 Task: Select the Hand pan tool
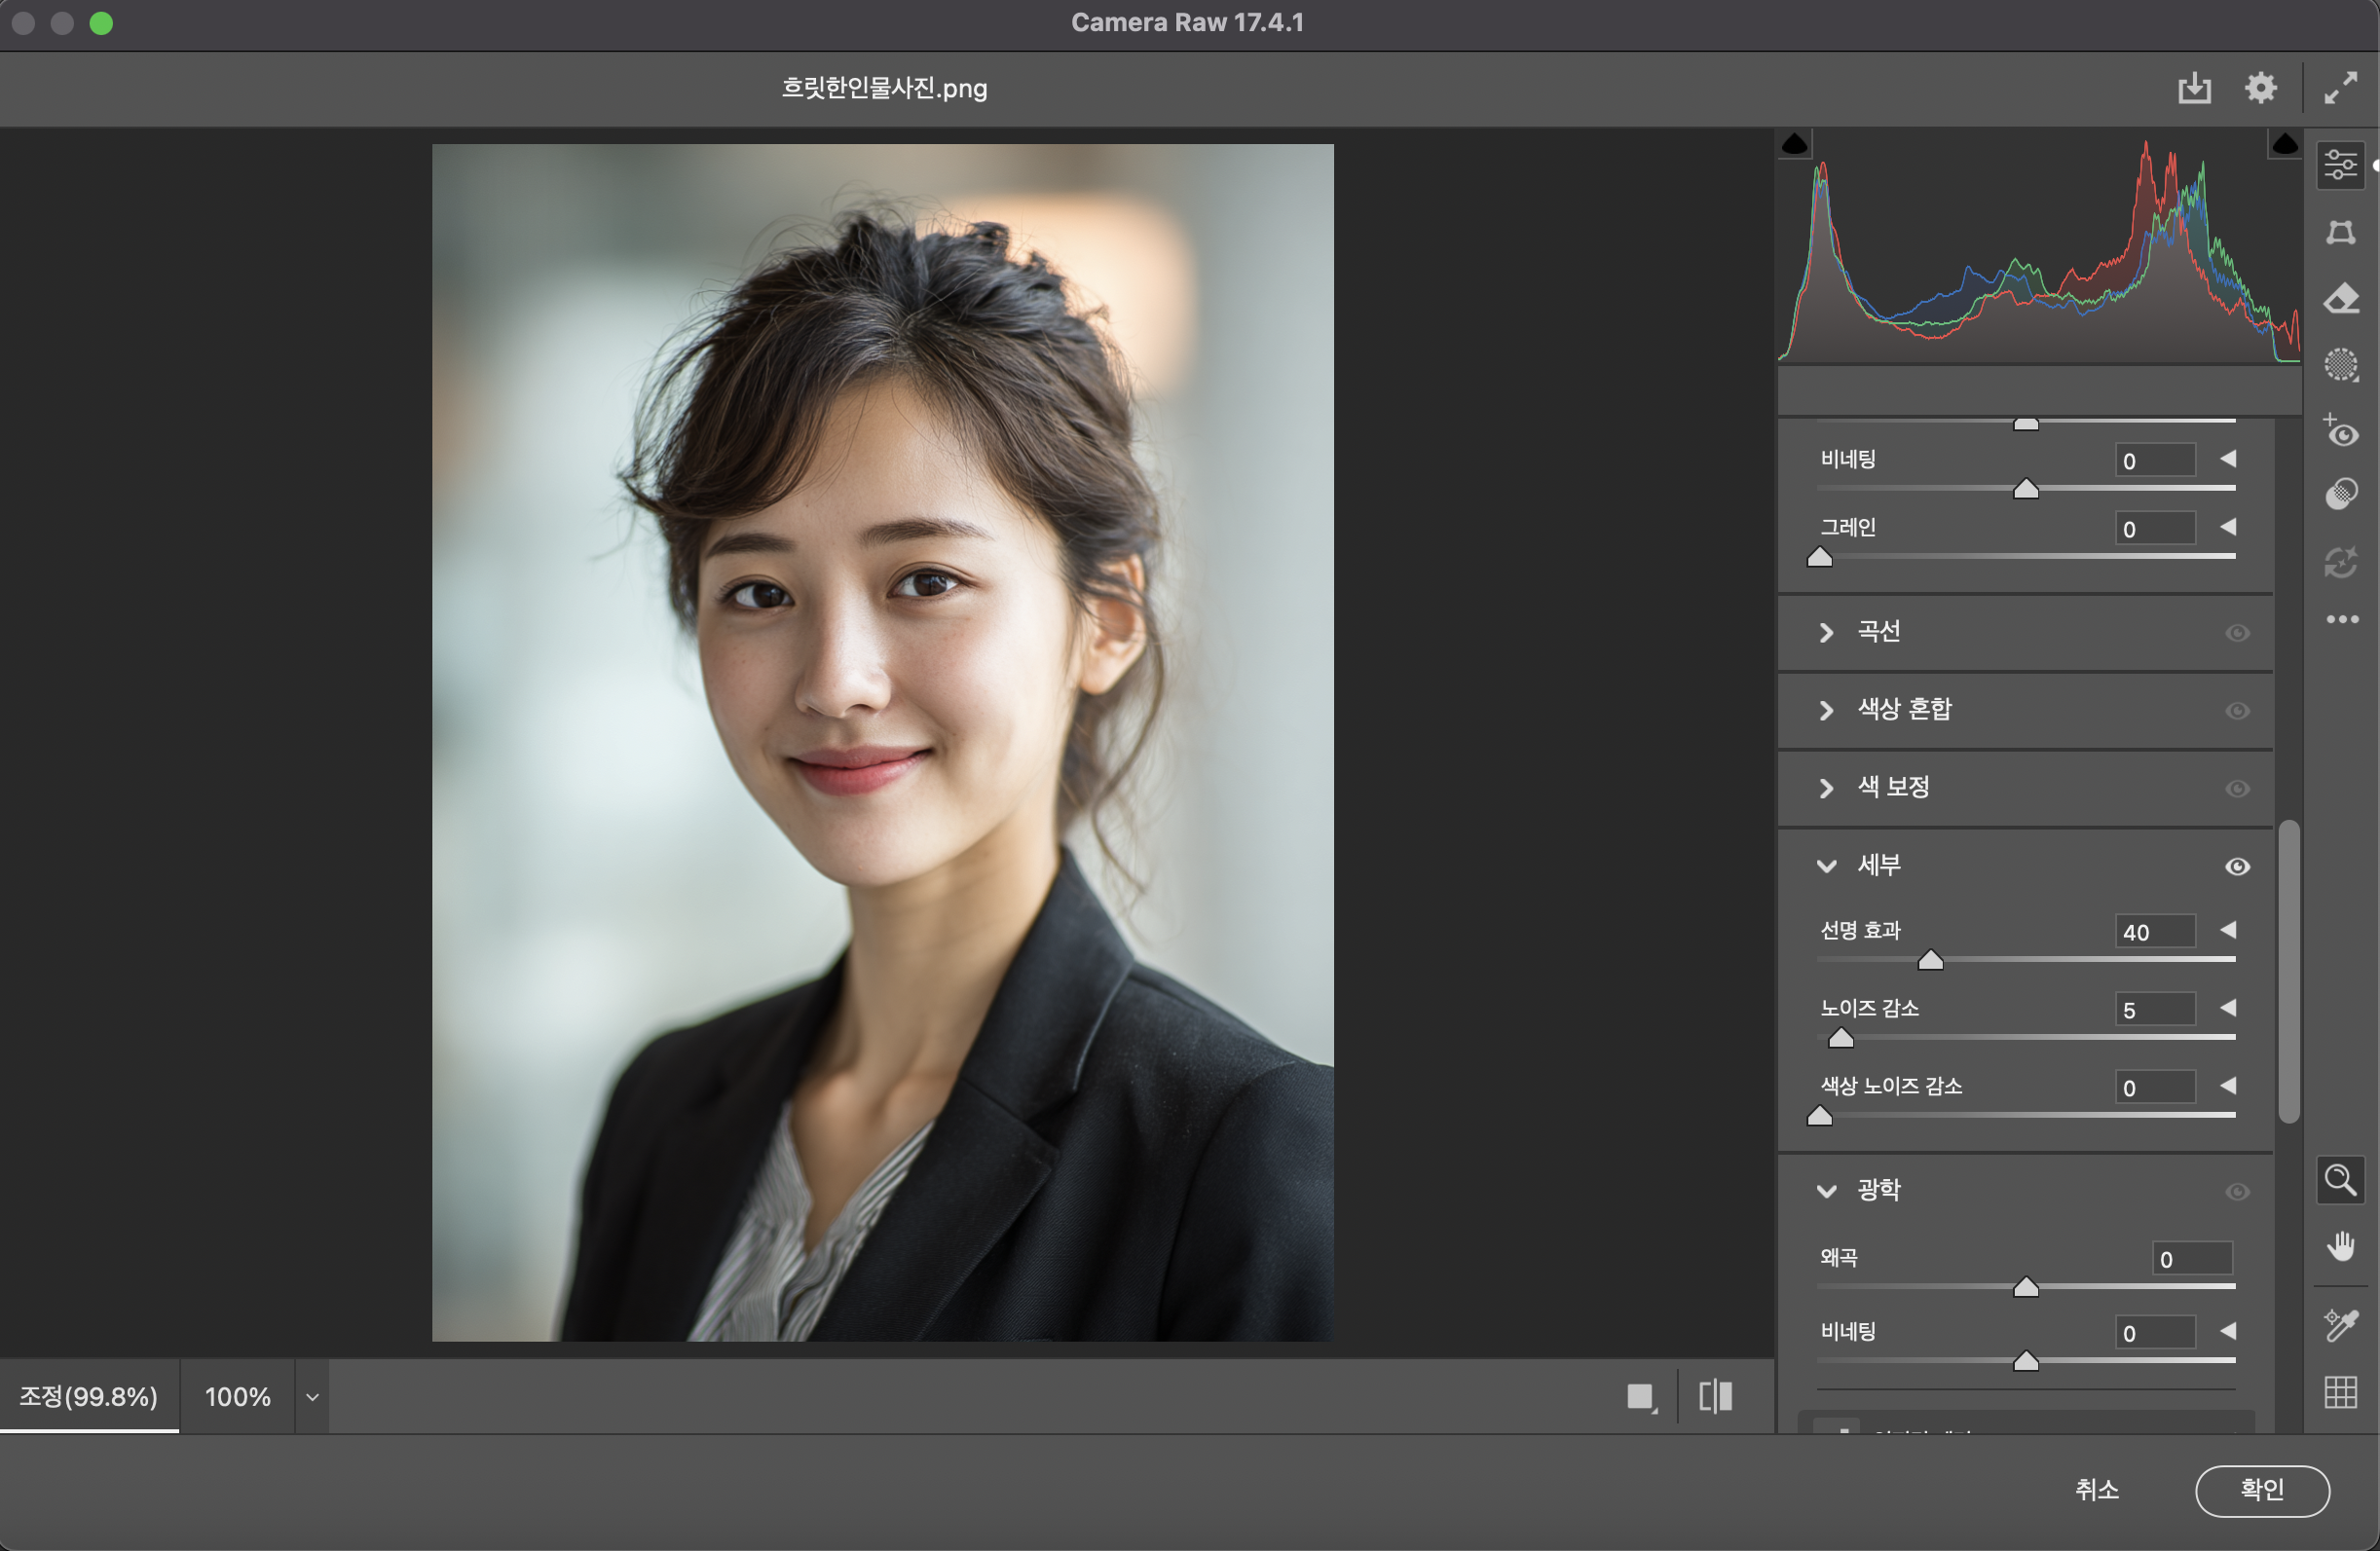[2340, 1247]
